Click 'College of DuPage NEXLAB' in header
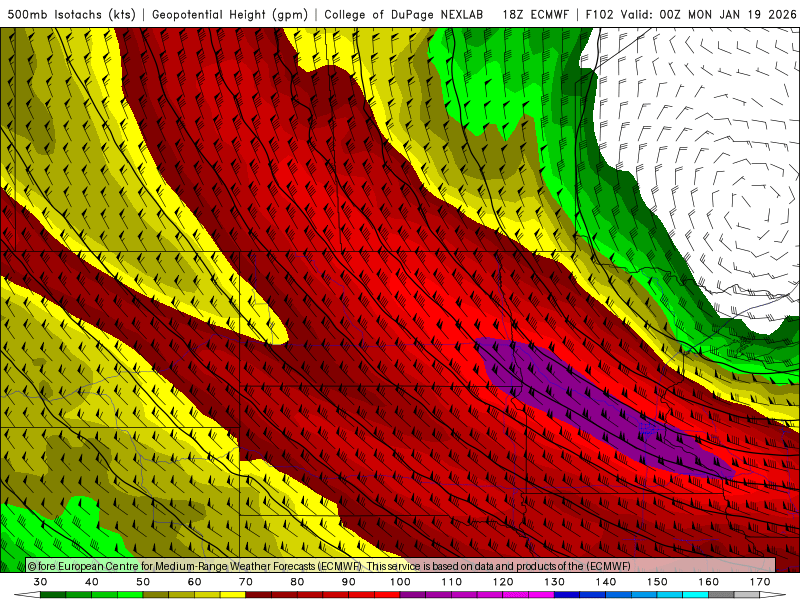Screen dimensions: 800x600 [x=404, y=14]
